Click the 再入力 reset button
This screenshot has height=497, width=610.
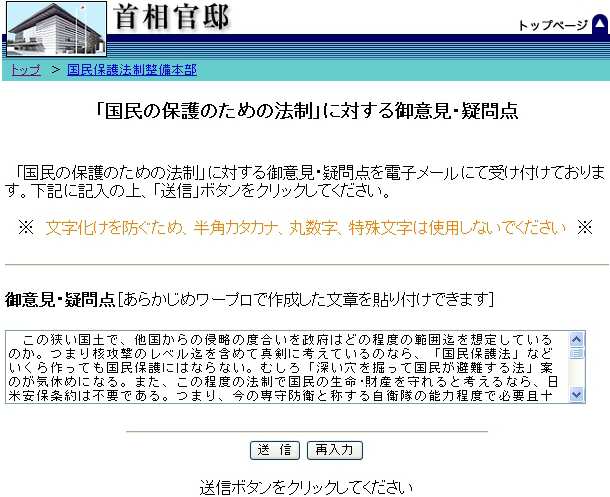tap(335, 450)
